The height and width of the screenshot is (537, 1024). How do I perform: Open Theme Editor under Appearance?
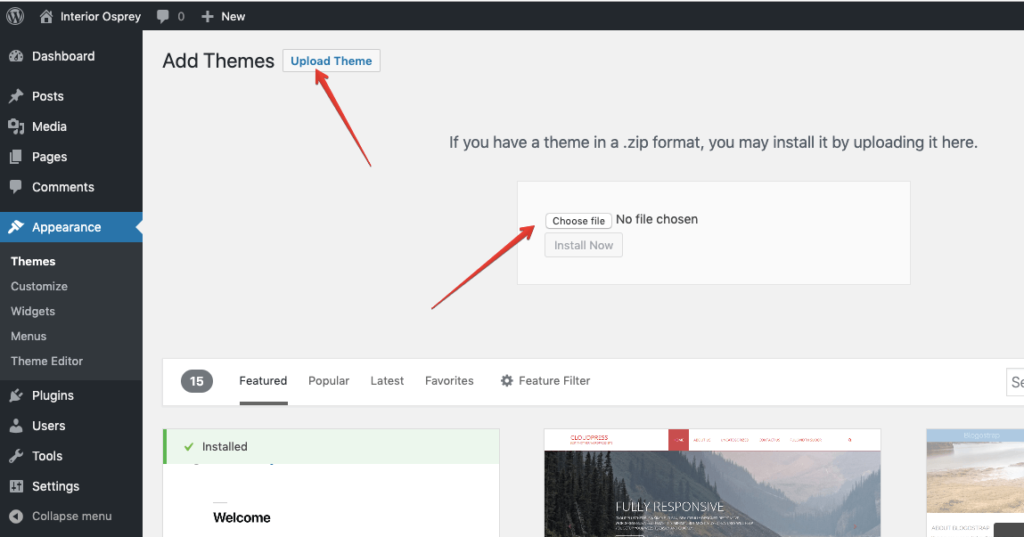point(47,361)
